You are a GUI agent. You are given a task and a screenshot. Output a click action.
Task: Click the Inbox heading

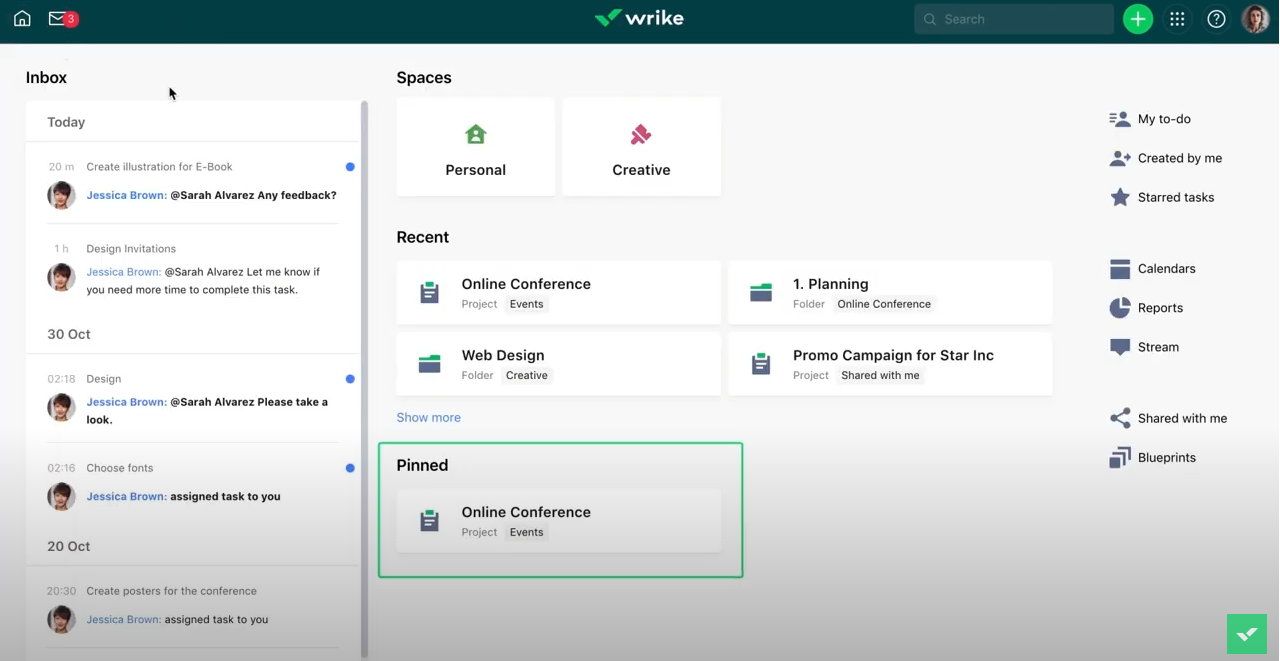47,77
